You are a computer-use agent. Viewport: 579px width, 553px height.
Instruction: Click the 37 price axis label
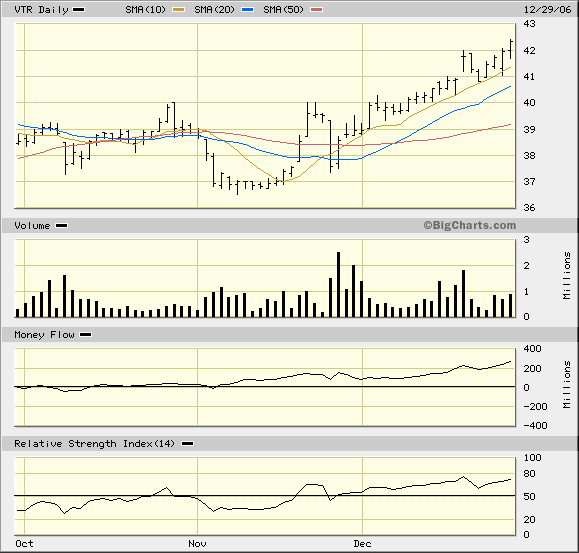[x=529, y=182]
